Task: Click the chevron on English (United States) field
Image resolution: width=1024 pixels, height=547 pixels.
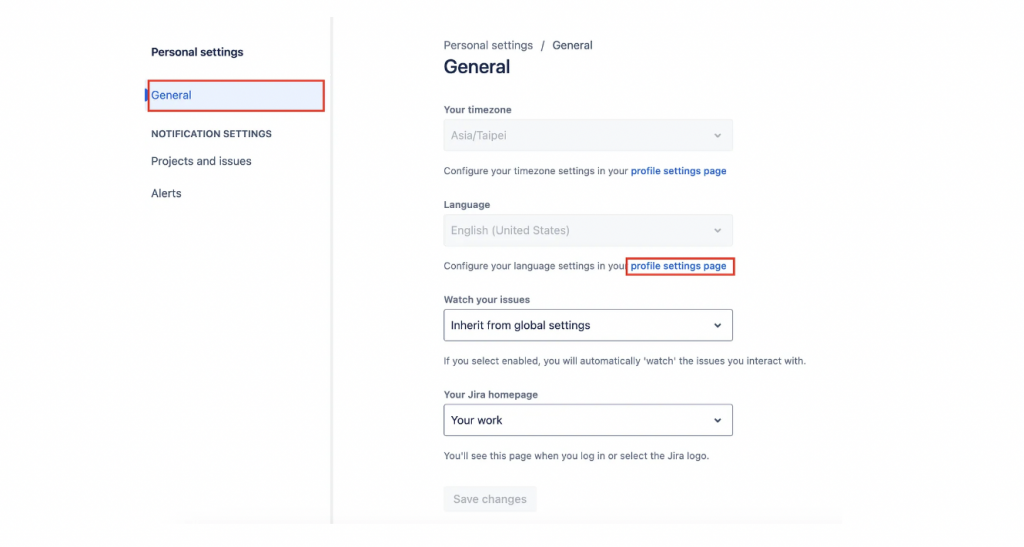Action: click(717, 231)
